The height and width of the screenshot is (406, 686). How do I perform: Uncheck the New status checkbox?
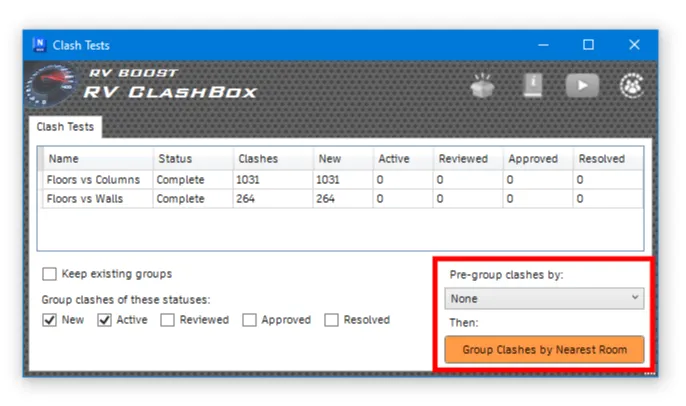[49, 320]
